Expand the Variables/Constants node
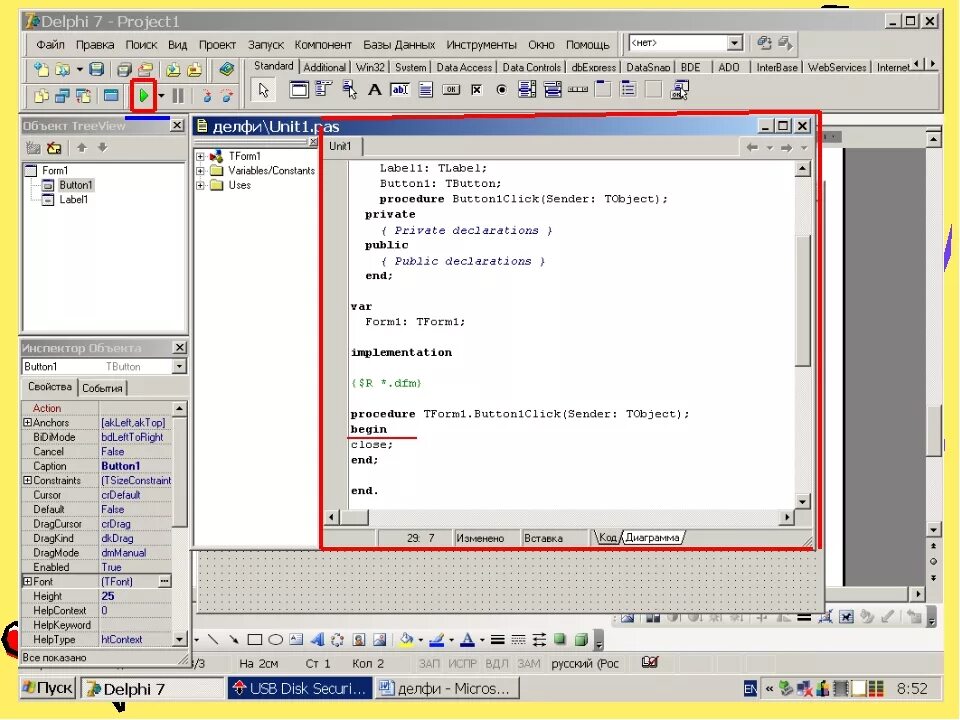Viewport: 960px width, 720px height. (200, 171)
